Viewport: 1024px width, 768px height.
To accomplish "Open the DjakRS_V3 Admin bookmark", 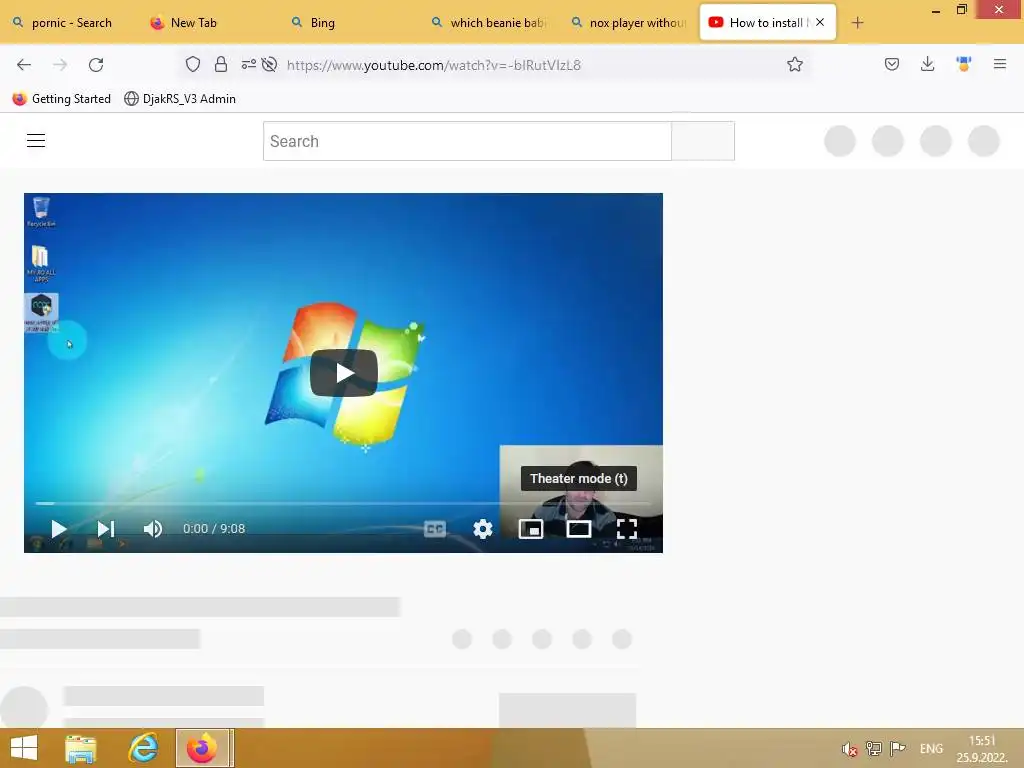I will point(180,99).
